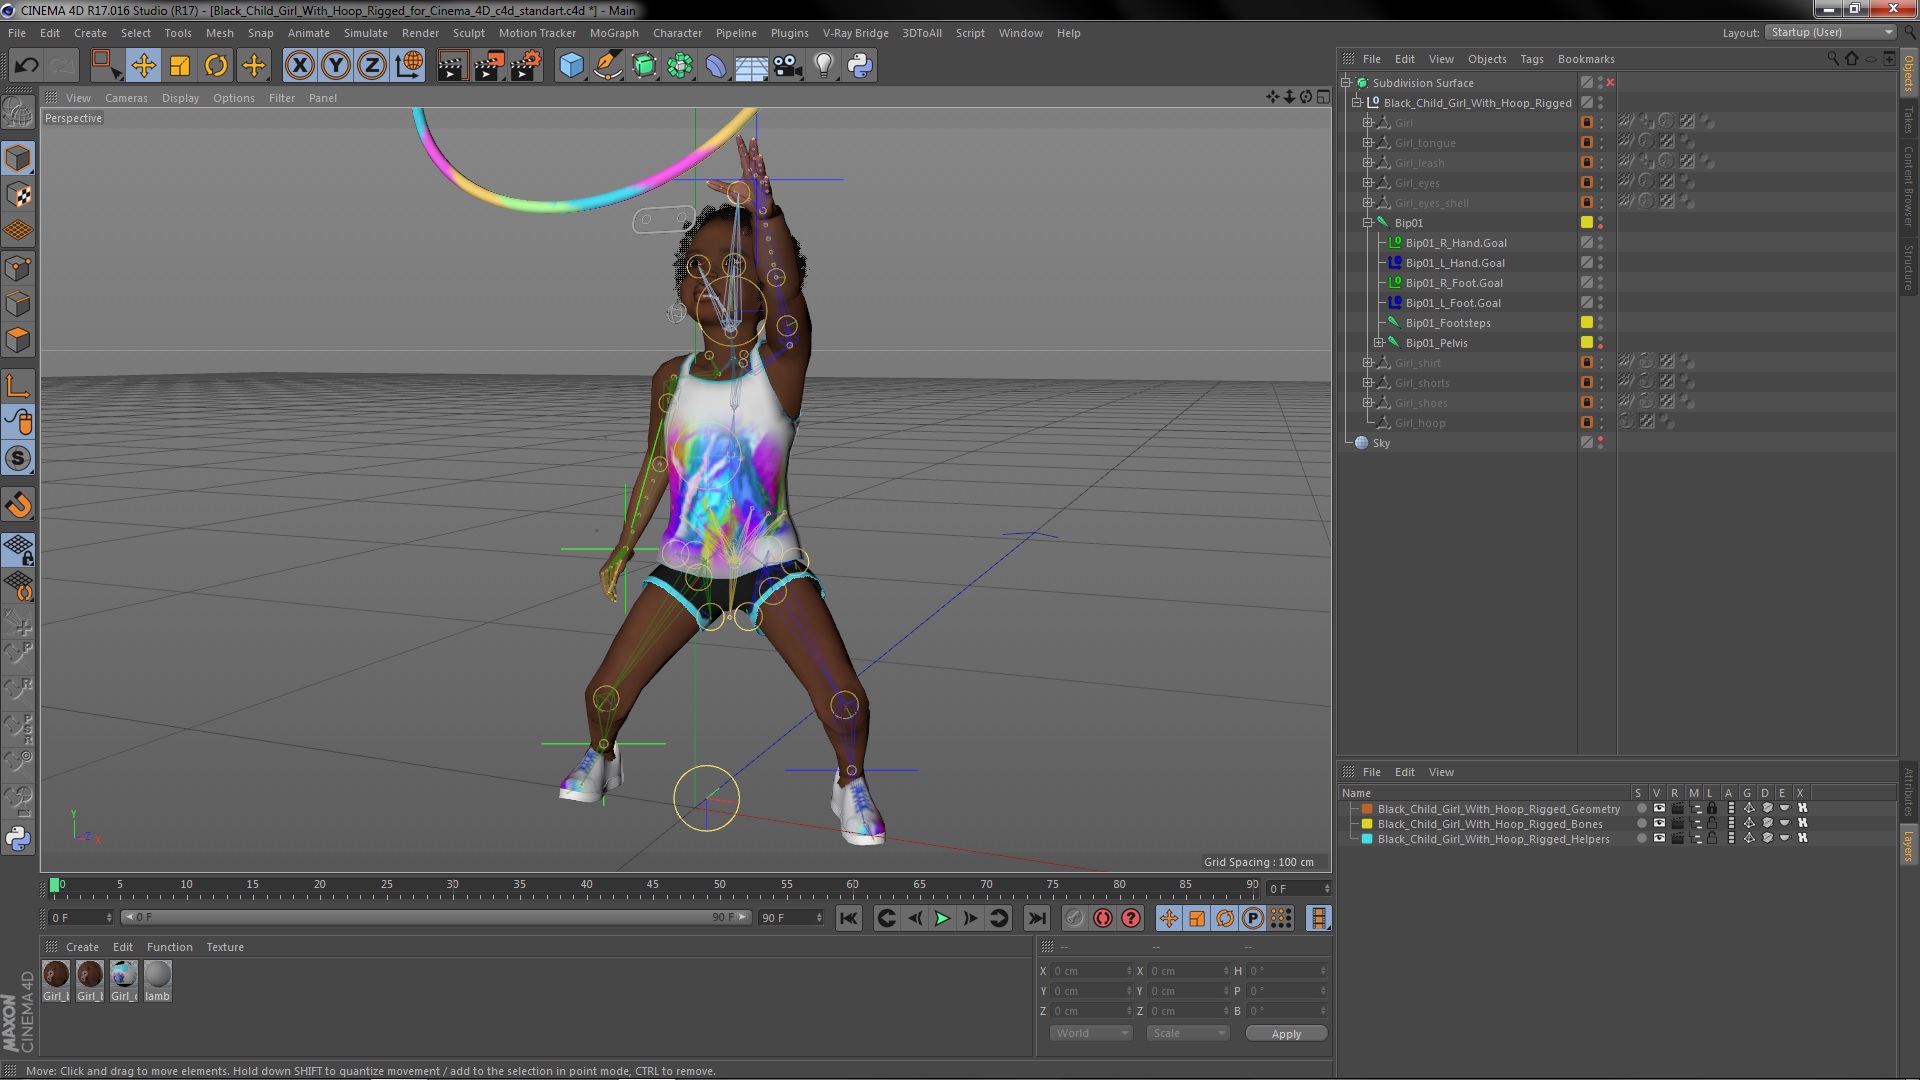
Task: Open the Deformer bend icon
Action: pyautogui.click(x=716, y=66)
